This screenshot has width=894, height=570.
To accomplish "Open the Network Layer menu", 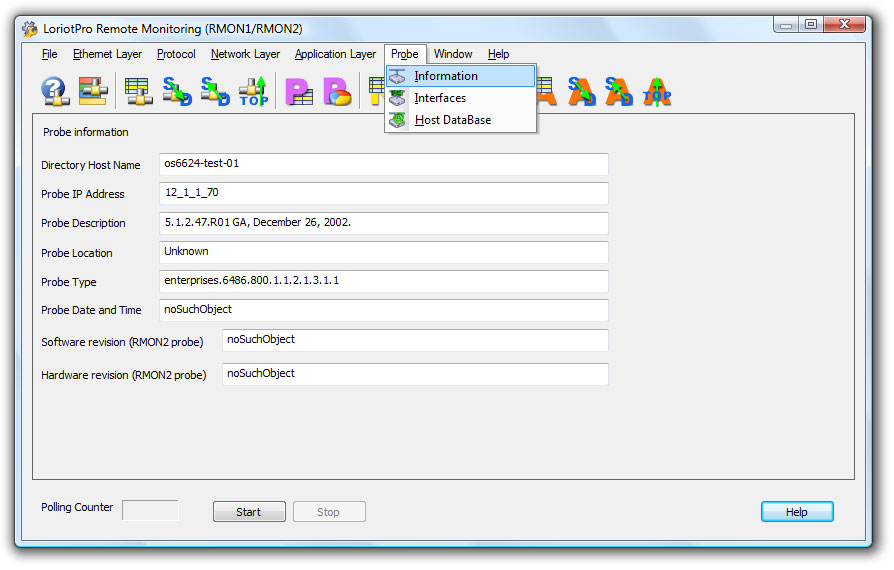I will 245,54.
